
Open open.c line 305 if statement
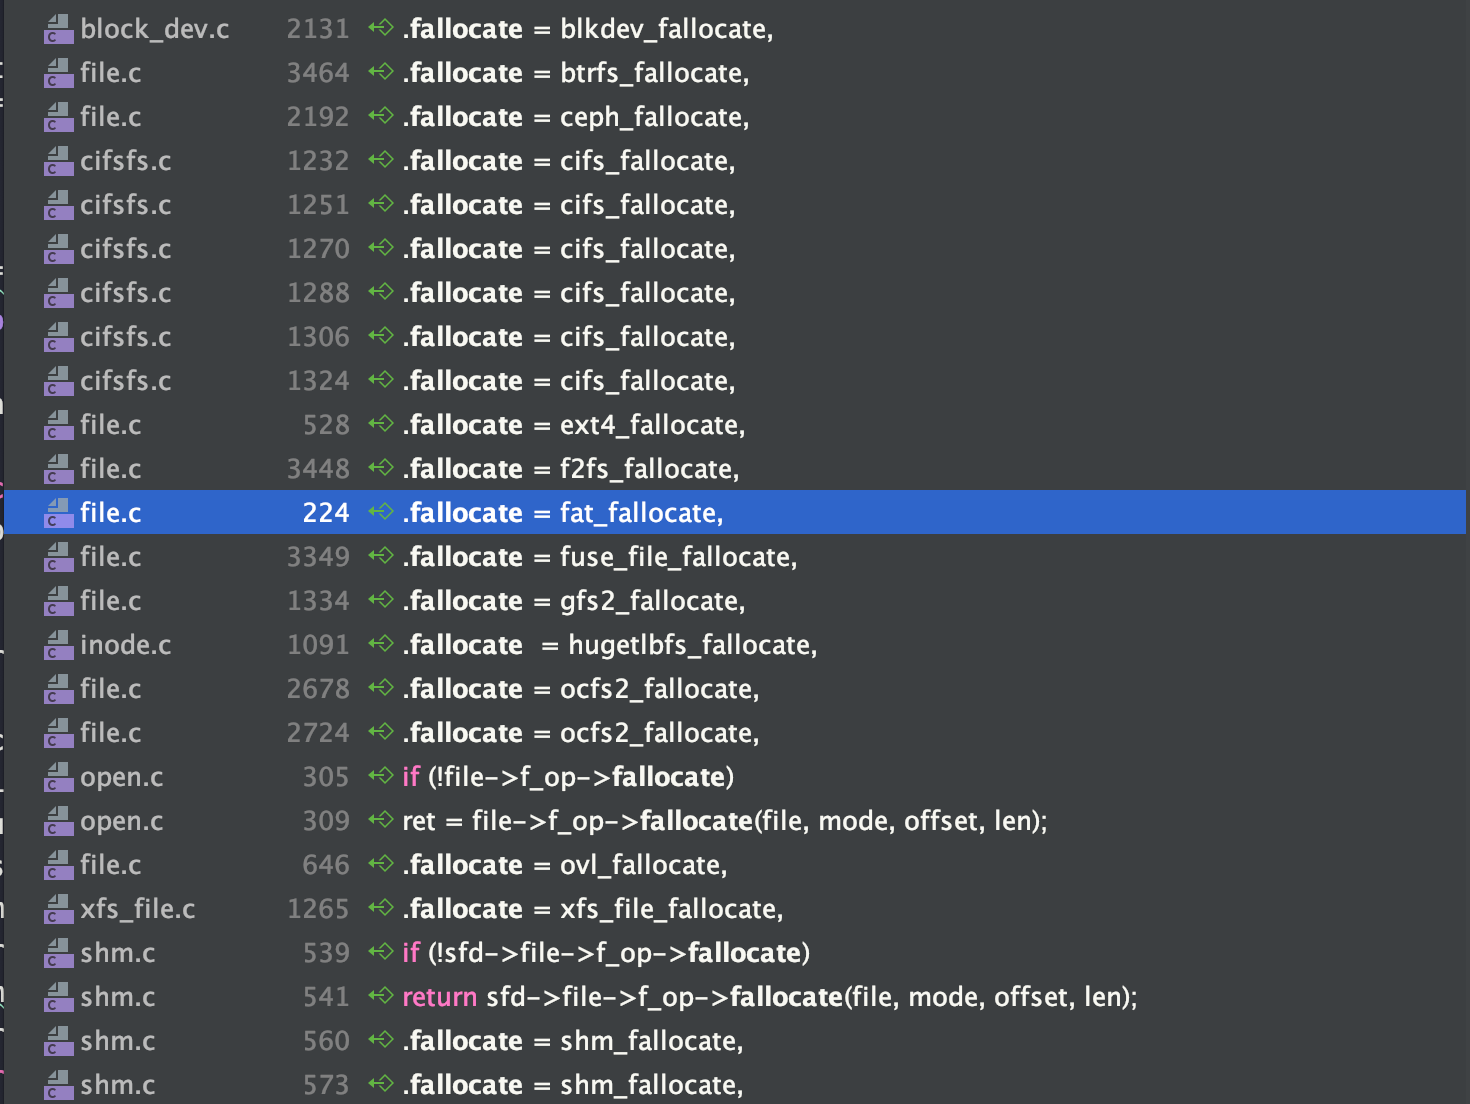tap(736, 777)
